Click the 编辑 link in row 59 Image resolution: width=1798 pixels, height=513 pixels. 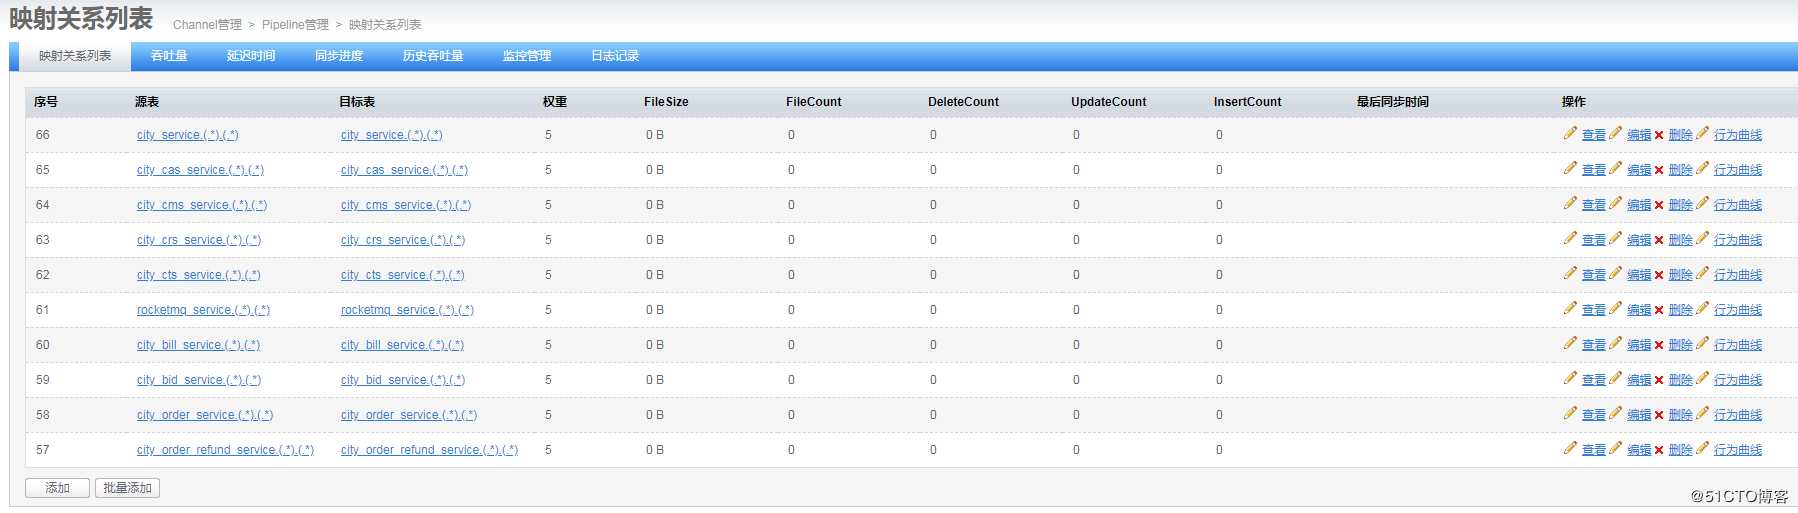(1639, 380)
